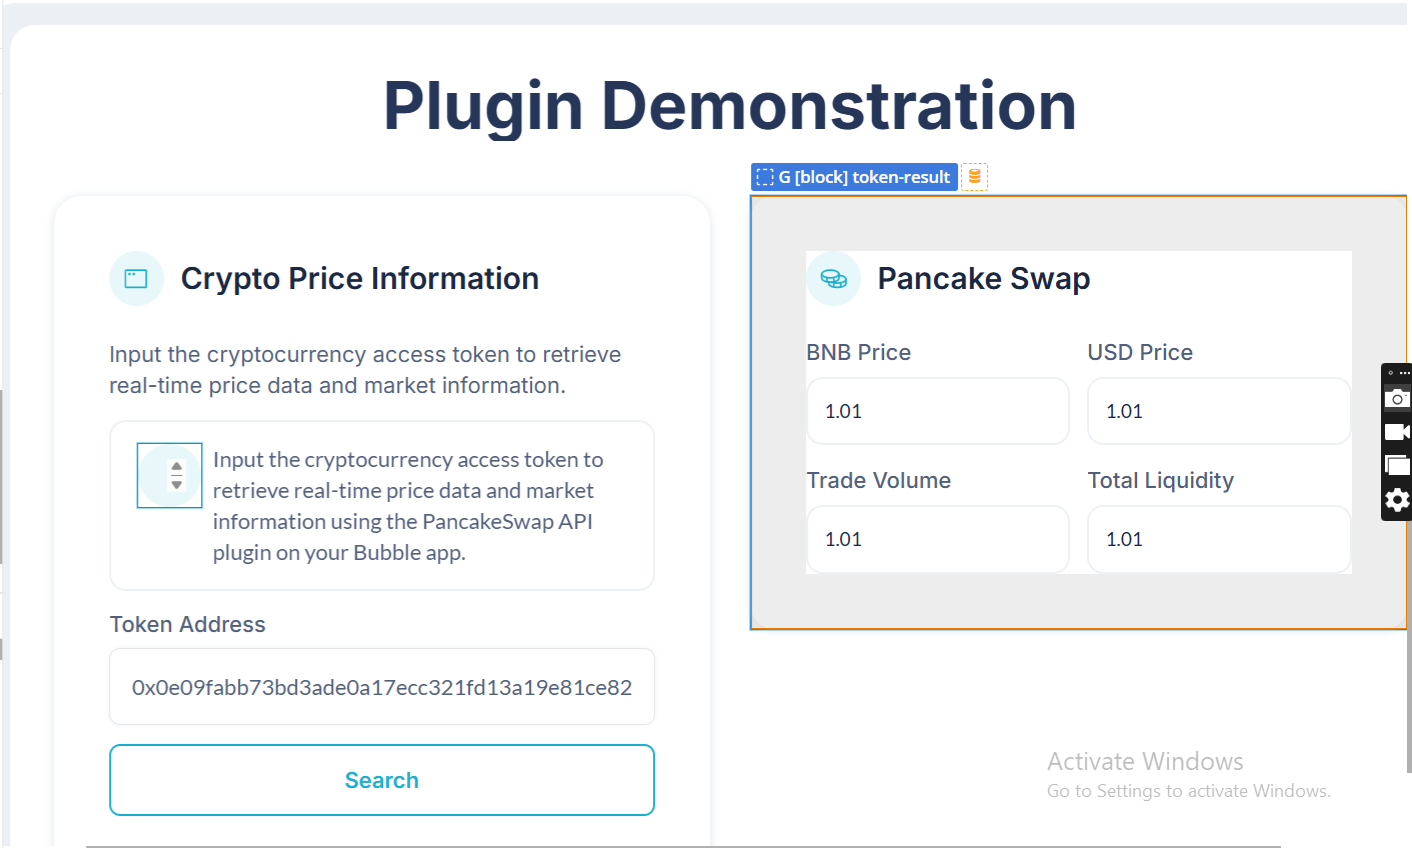Open the gallery icon in side toolbar
1412x848 pixels.
(1397, 465)
